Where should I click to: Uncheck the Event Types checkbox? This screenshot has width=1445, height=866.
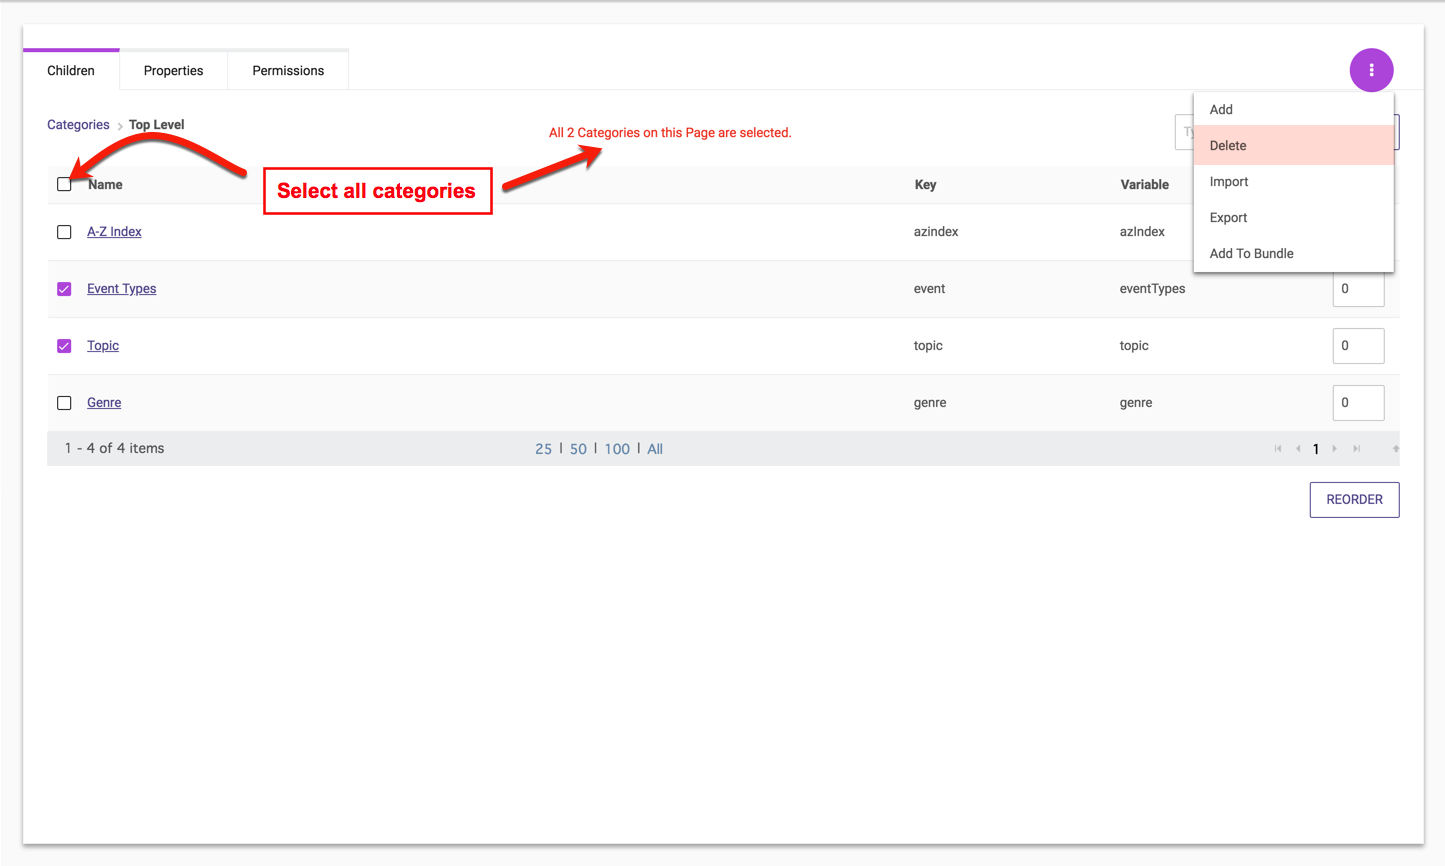[x=64, y=289]
